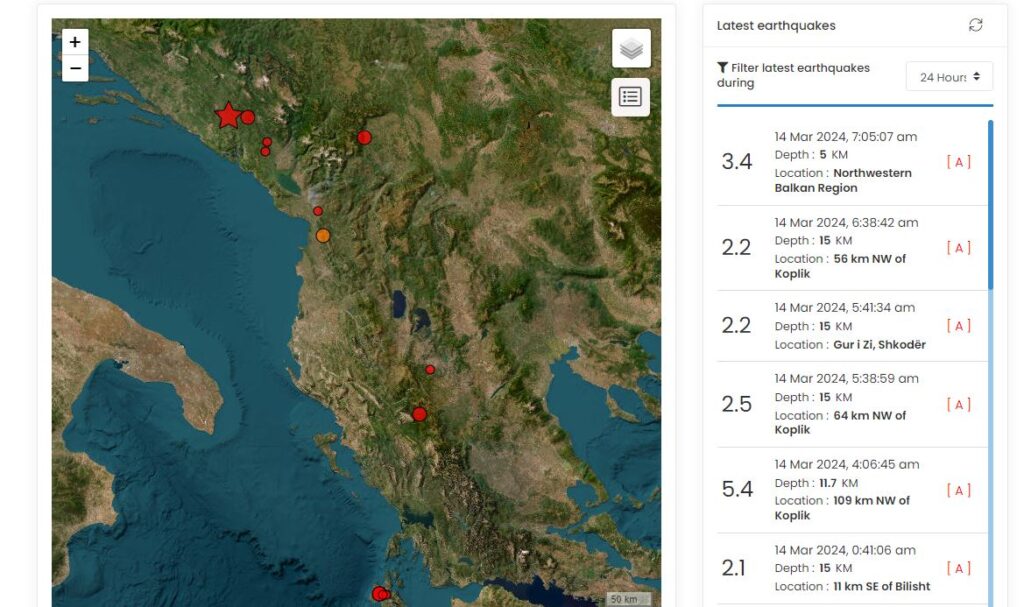Open the map layers selector
Viewport: 1024px width, 607px height.
point(631,49)
